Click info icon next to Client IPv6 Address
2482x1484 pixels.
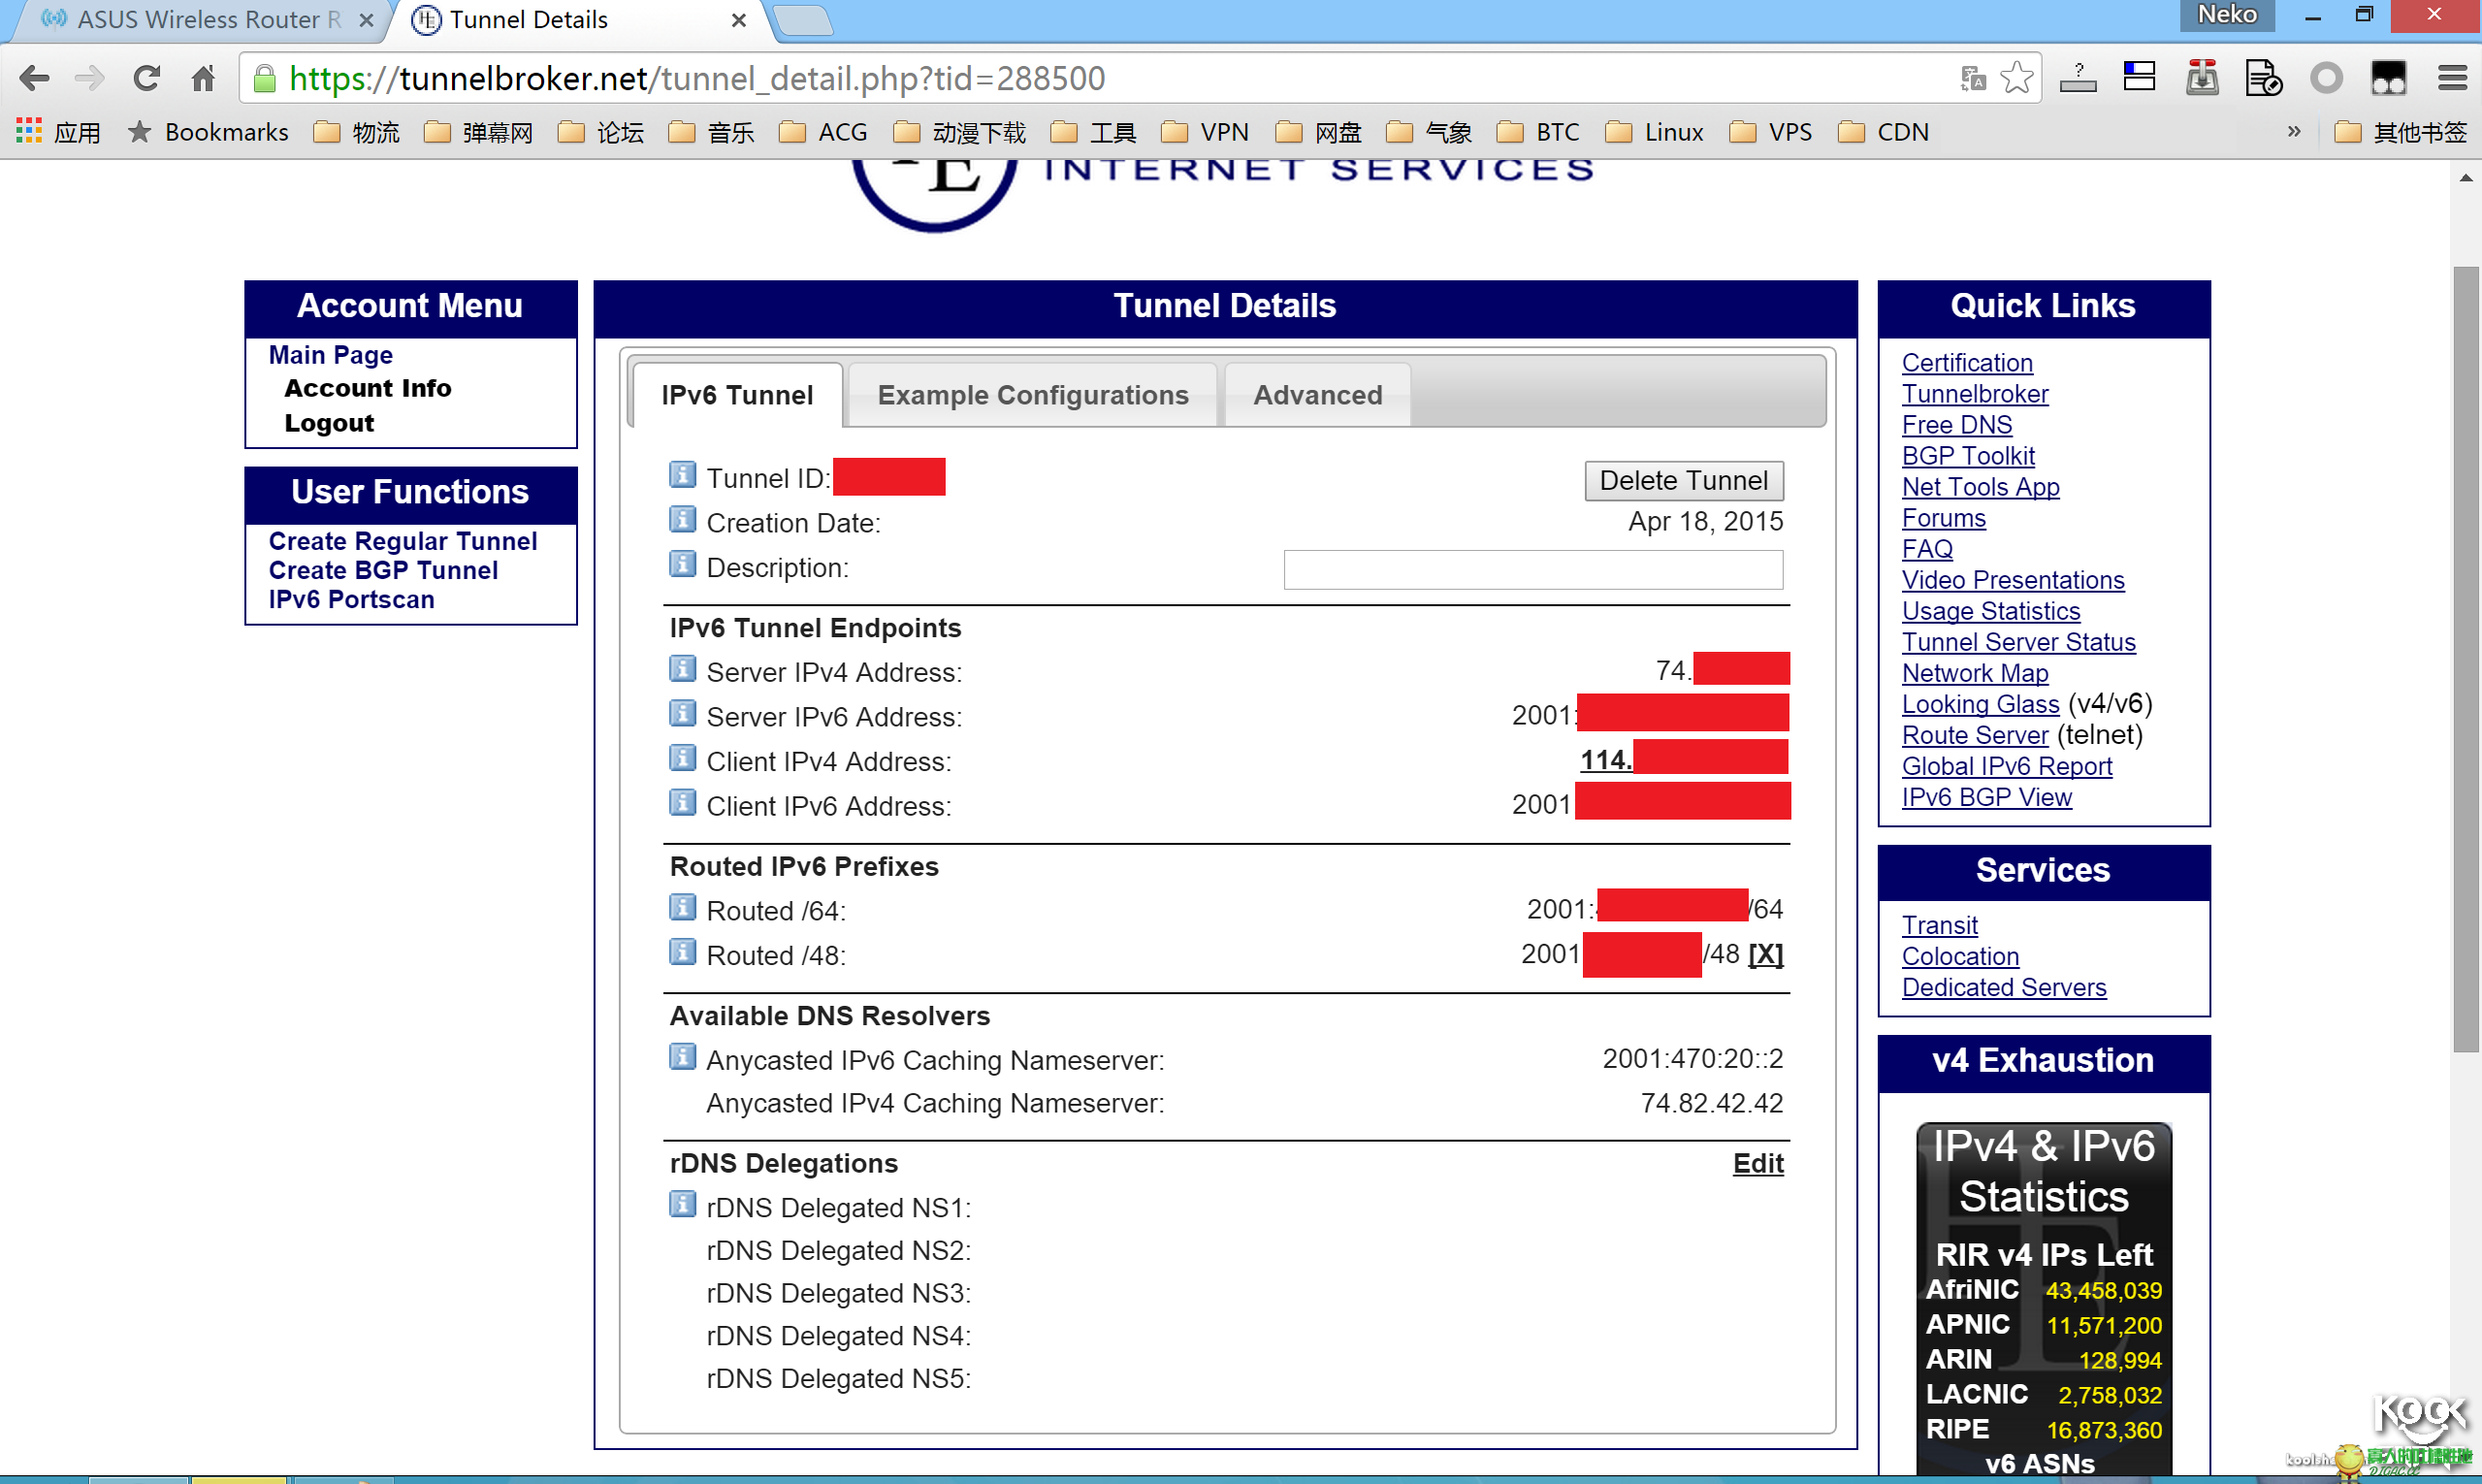(x=682, y=802)
